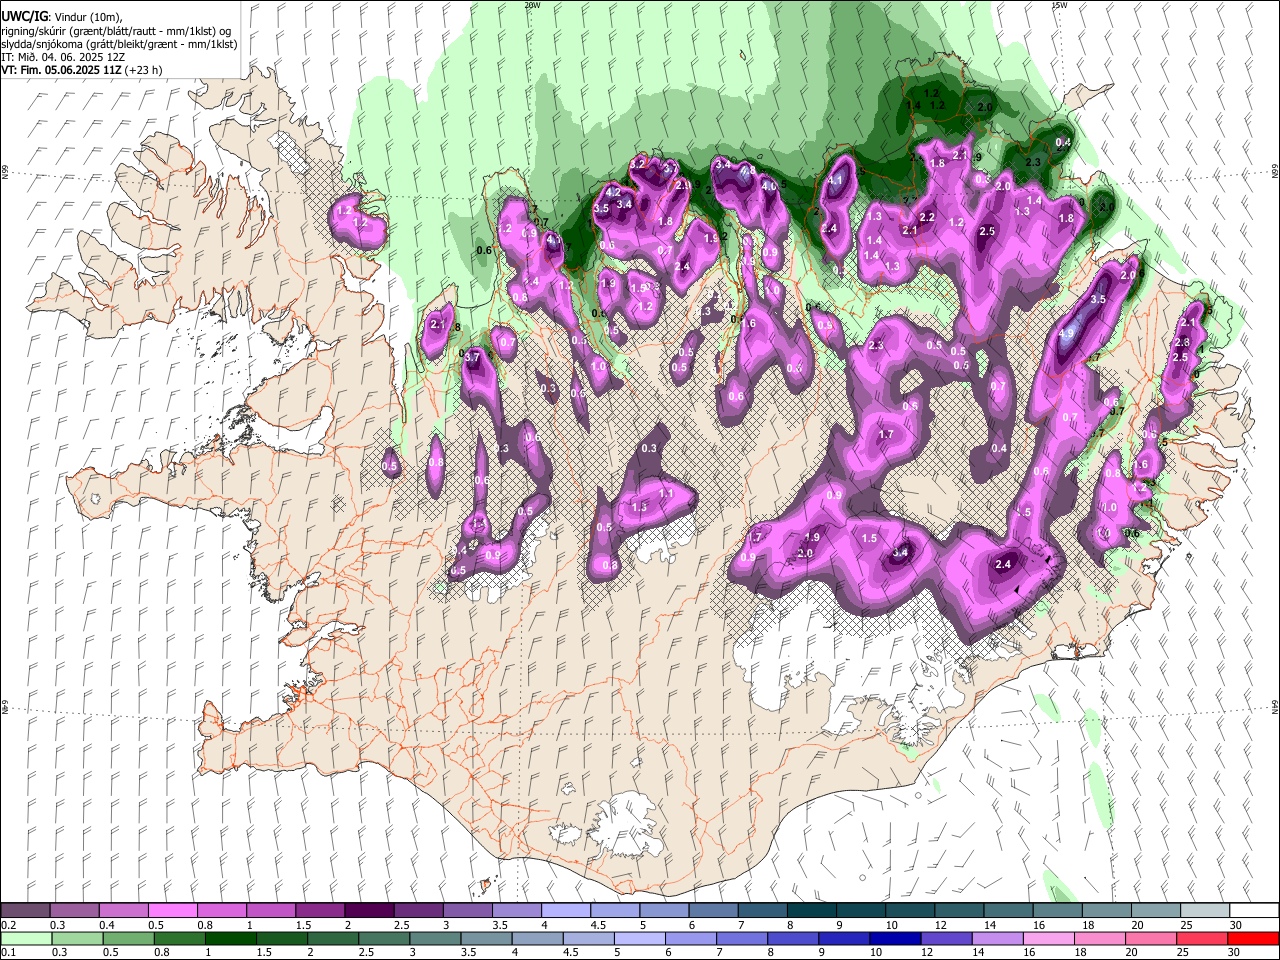
Task: Click the '25' label in the lower legend row
Action: coord(1184,952)
